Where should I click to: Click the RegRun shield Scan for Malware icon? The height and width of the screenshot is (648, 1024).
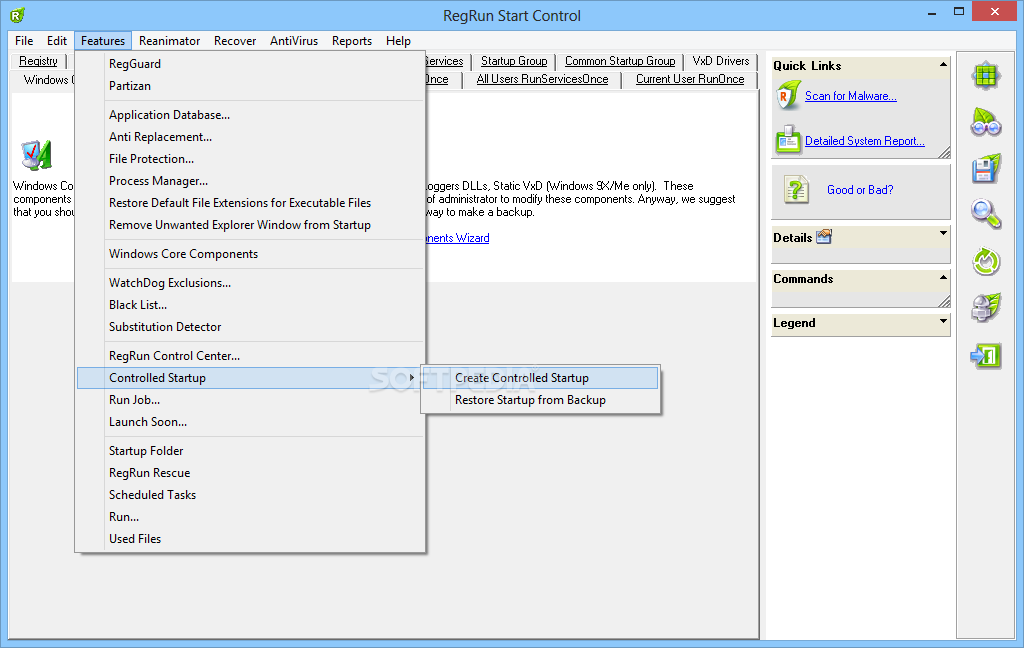[x=788, y=95]
